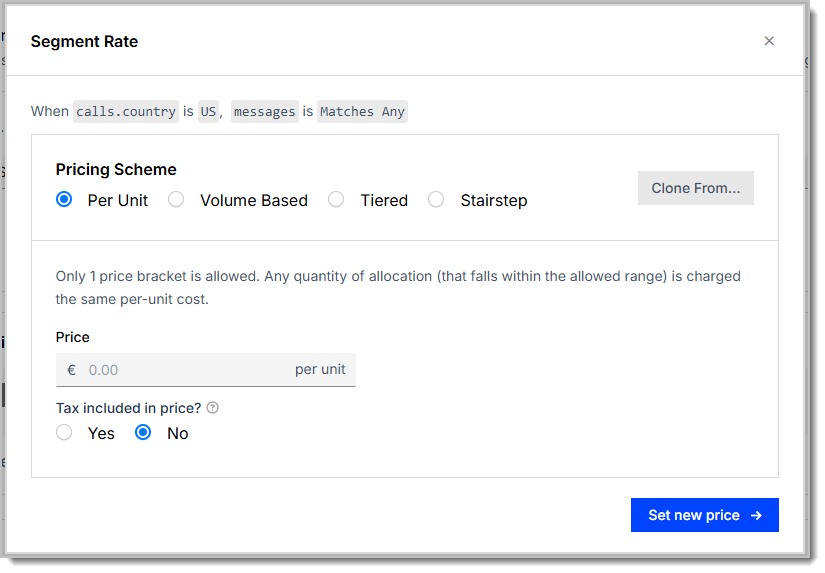Select the Per Unit pricing scheme radio
This screenshot has width=825, height=573.
64,199
